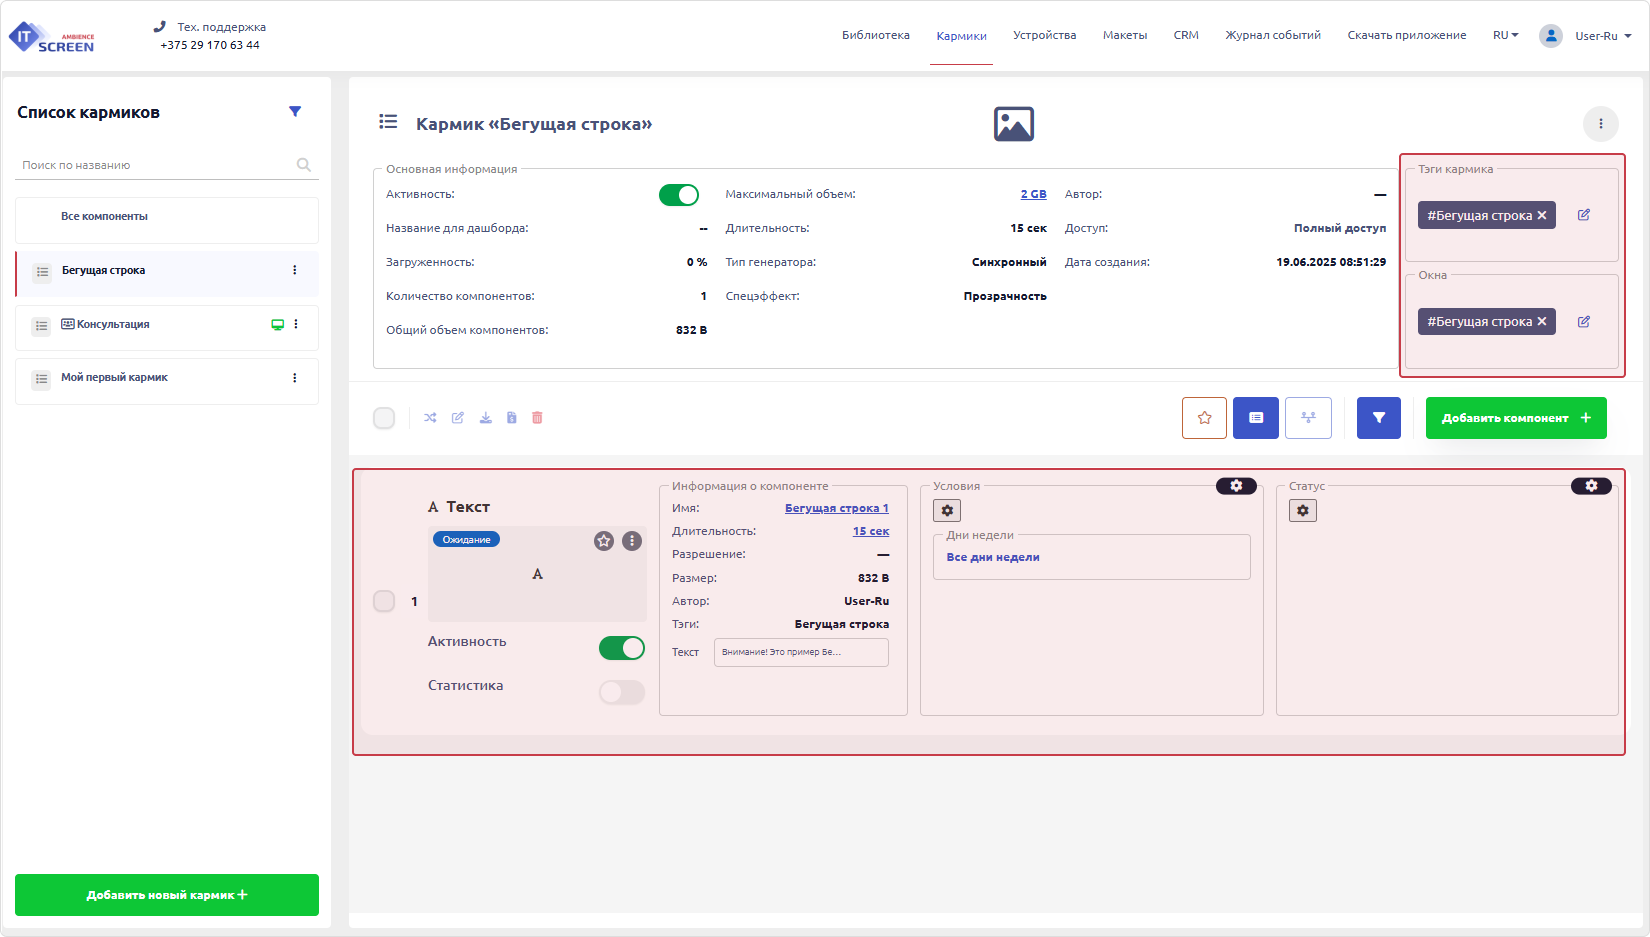The width and height of the screenshot is (1650, 937).
Task: Open the Журнал событий menu item
Action: (1272, 35)
